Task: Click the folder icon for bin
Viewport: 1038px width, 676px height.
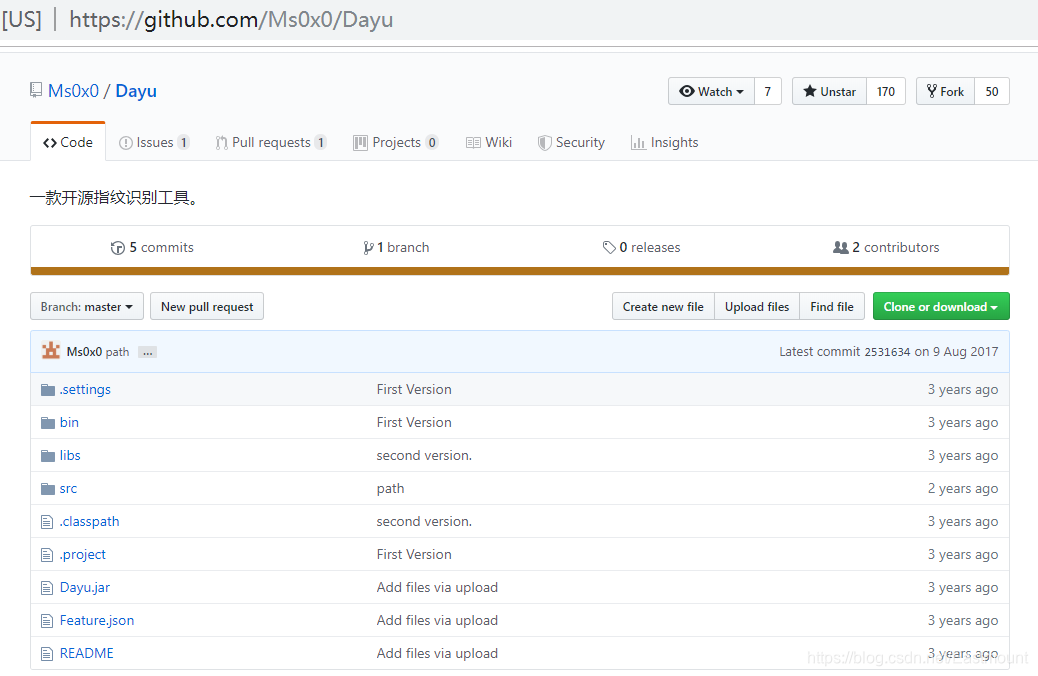Action: [48, 422]
